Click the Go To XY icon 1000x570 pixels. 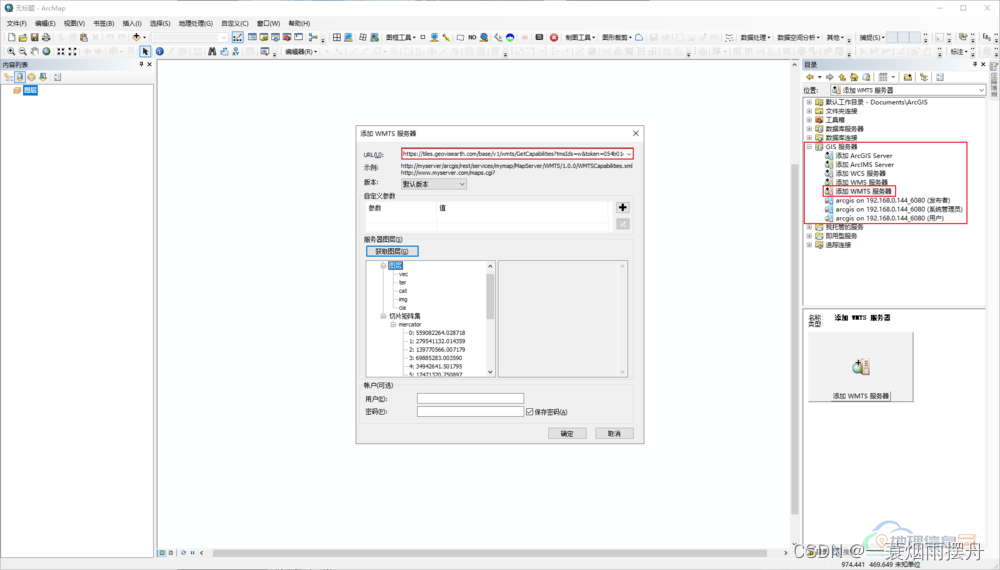(x=235, y=52)
